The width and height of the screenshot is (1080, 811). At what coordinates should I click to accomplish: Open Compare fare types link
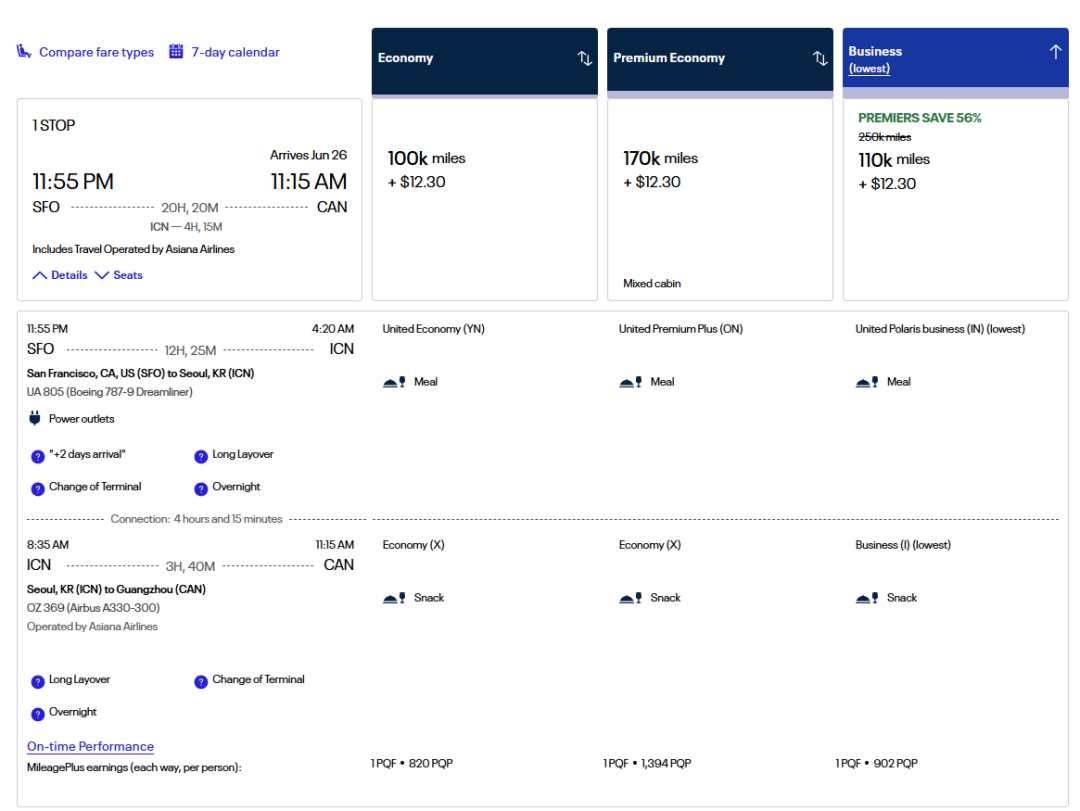[x=96, y=52]
